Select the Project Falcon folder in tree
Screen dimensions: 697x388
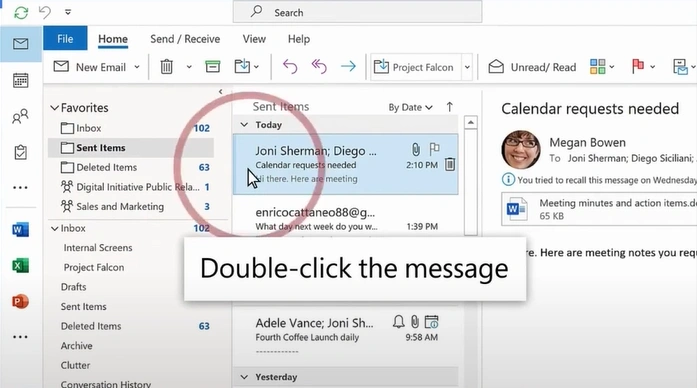94,267
